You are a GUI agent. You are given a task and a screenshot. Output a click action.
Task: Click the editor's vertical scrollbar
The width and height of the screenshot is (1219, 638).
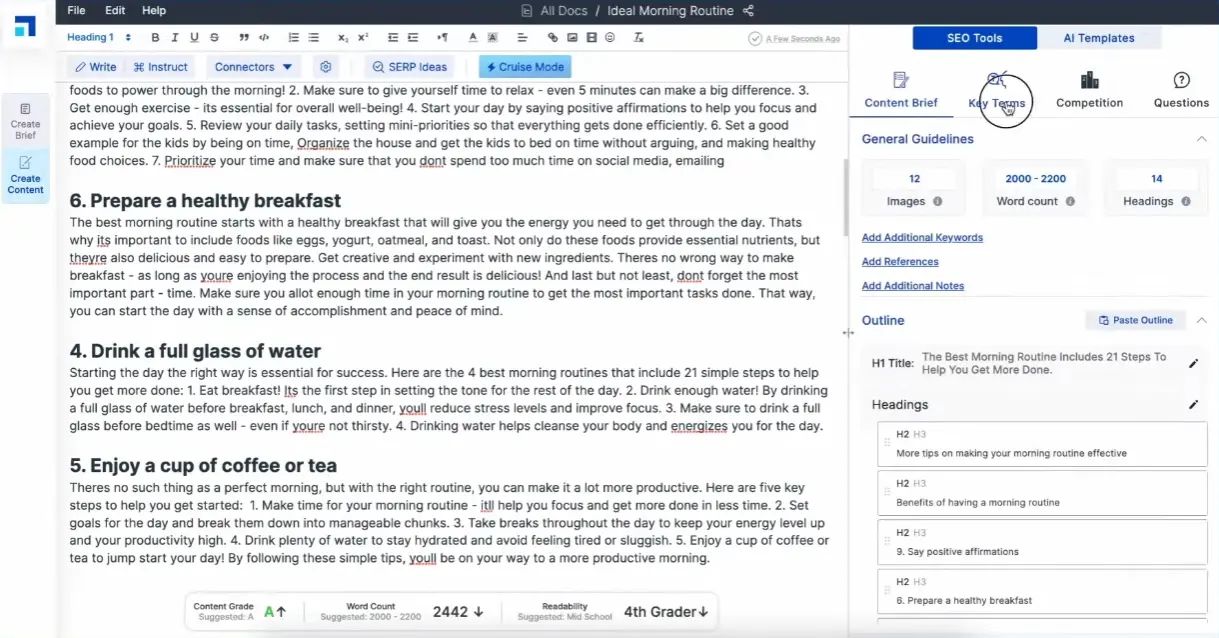coord(846,196)
